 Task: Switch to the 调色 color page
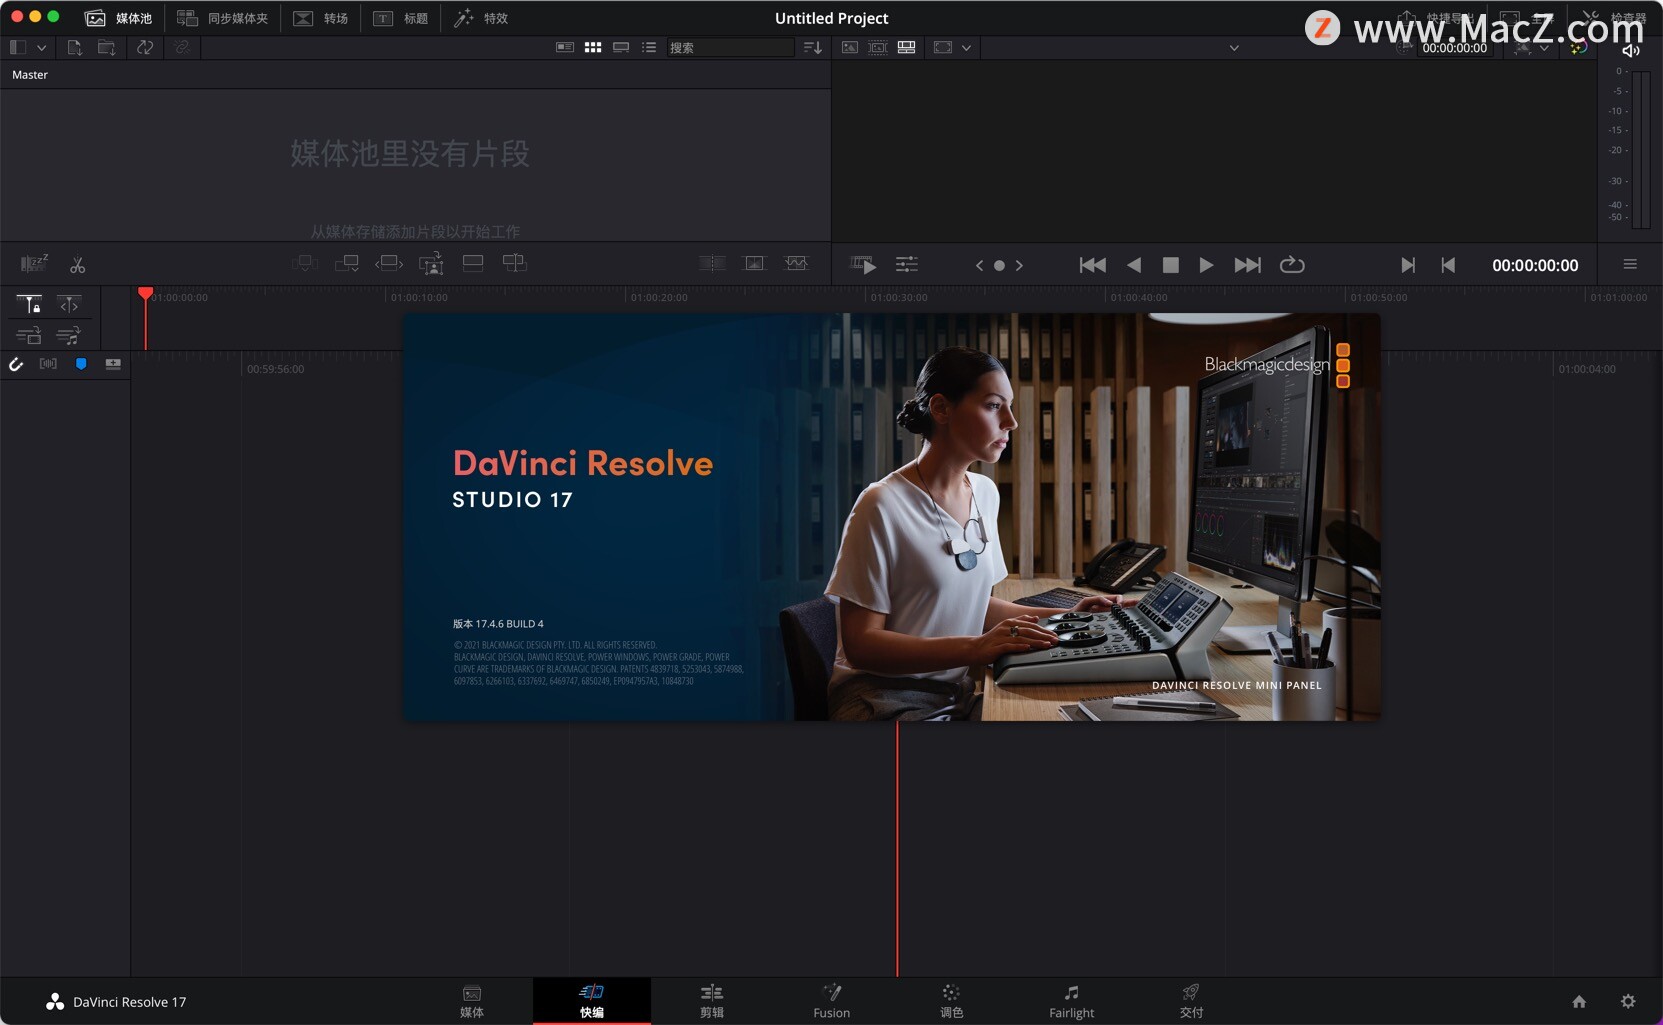click(951, 1001)
